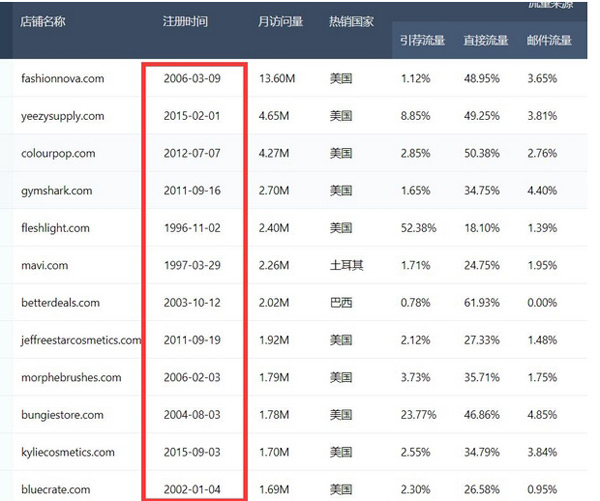Click direct traffic value 61.93%

click(482, 303)
